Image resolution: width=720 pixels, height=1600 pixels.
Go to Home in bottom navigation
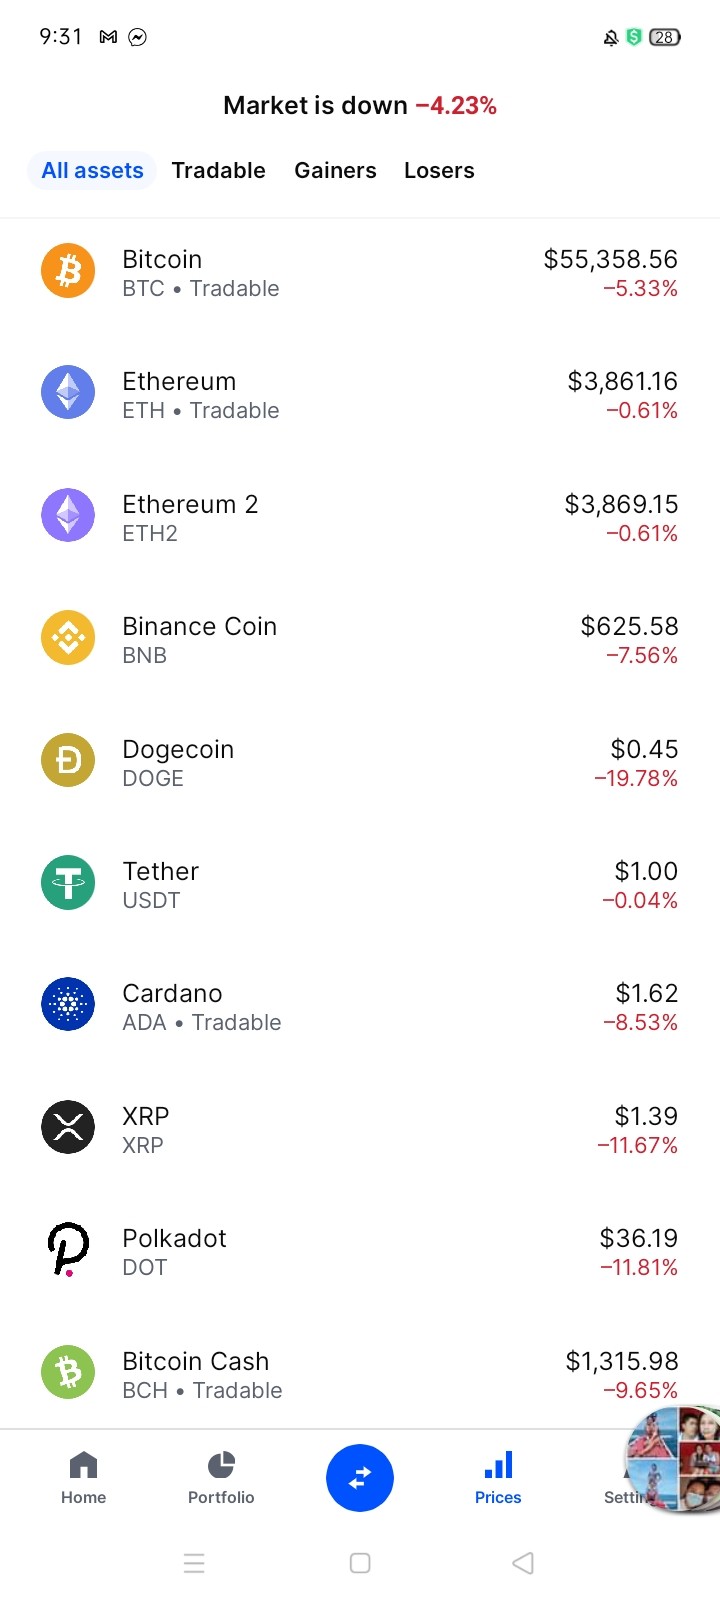coord(83,1478)
